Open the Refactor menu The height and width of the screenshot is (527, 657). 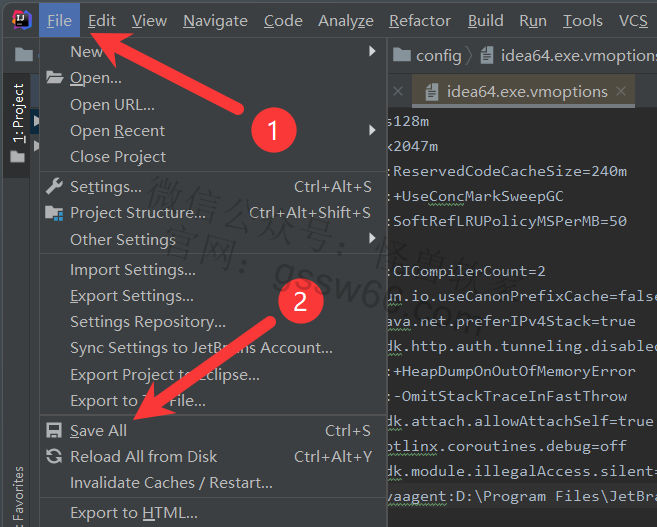pyautogui.click(x=419, y=20)
